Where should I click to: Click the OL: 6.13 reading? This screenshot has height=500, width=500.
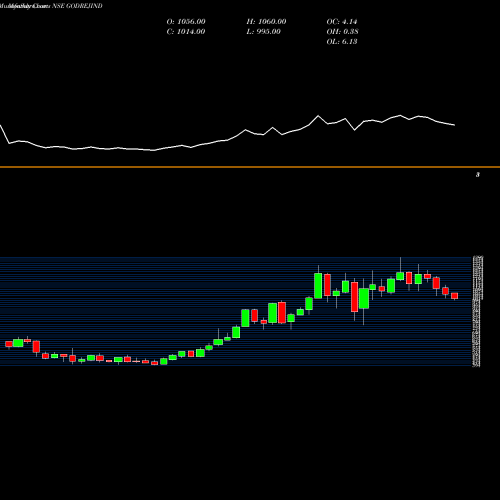point(342,42)
